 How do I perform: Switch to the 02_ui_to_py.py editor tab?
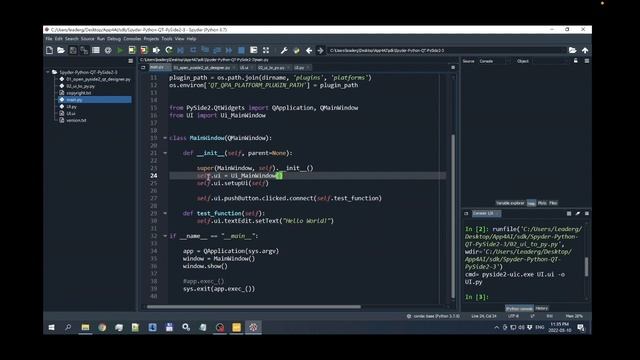[x=273, y=67]
